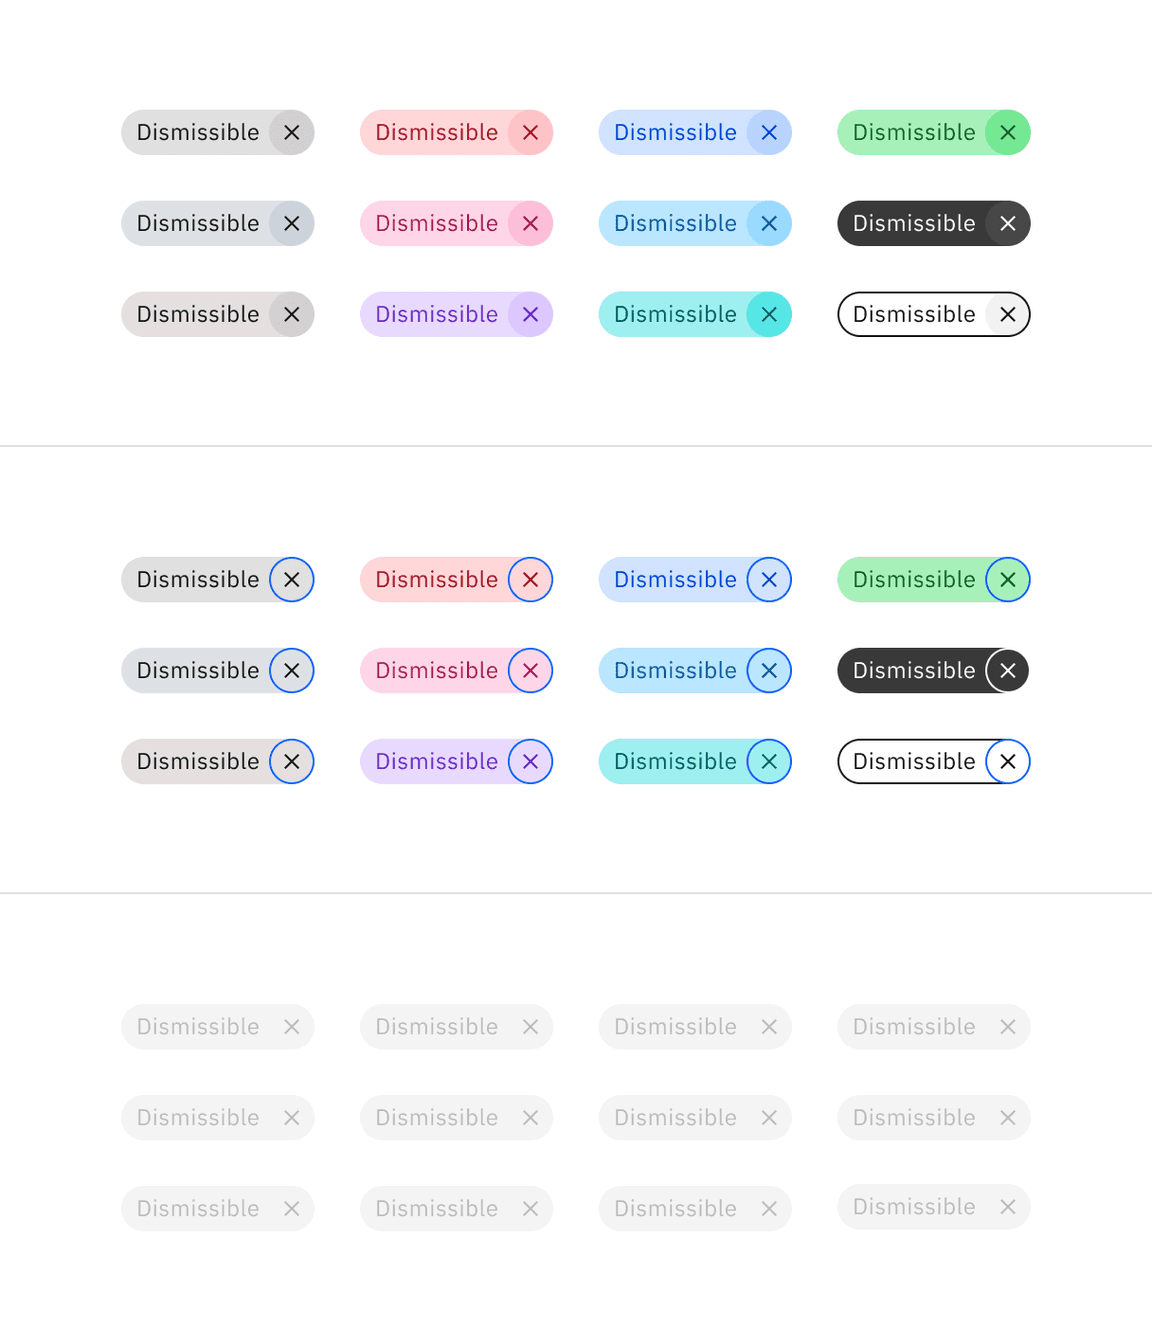Dismiss the dark gray Dismissible chip
1152x1341 pixels.
(x=1007, y=223)
